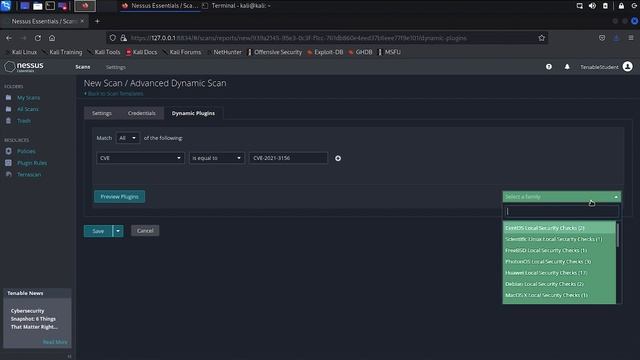640x360 pixels.
Task: Click the Pocket save icon in browser toolbar
Action: [x=602, y=38]
